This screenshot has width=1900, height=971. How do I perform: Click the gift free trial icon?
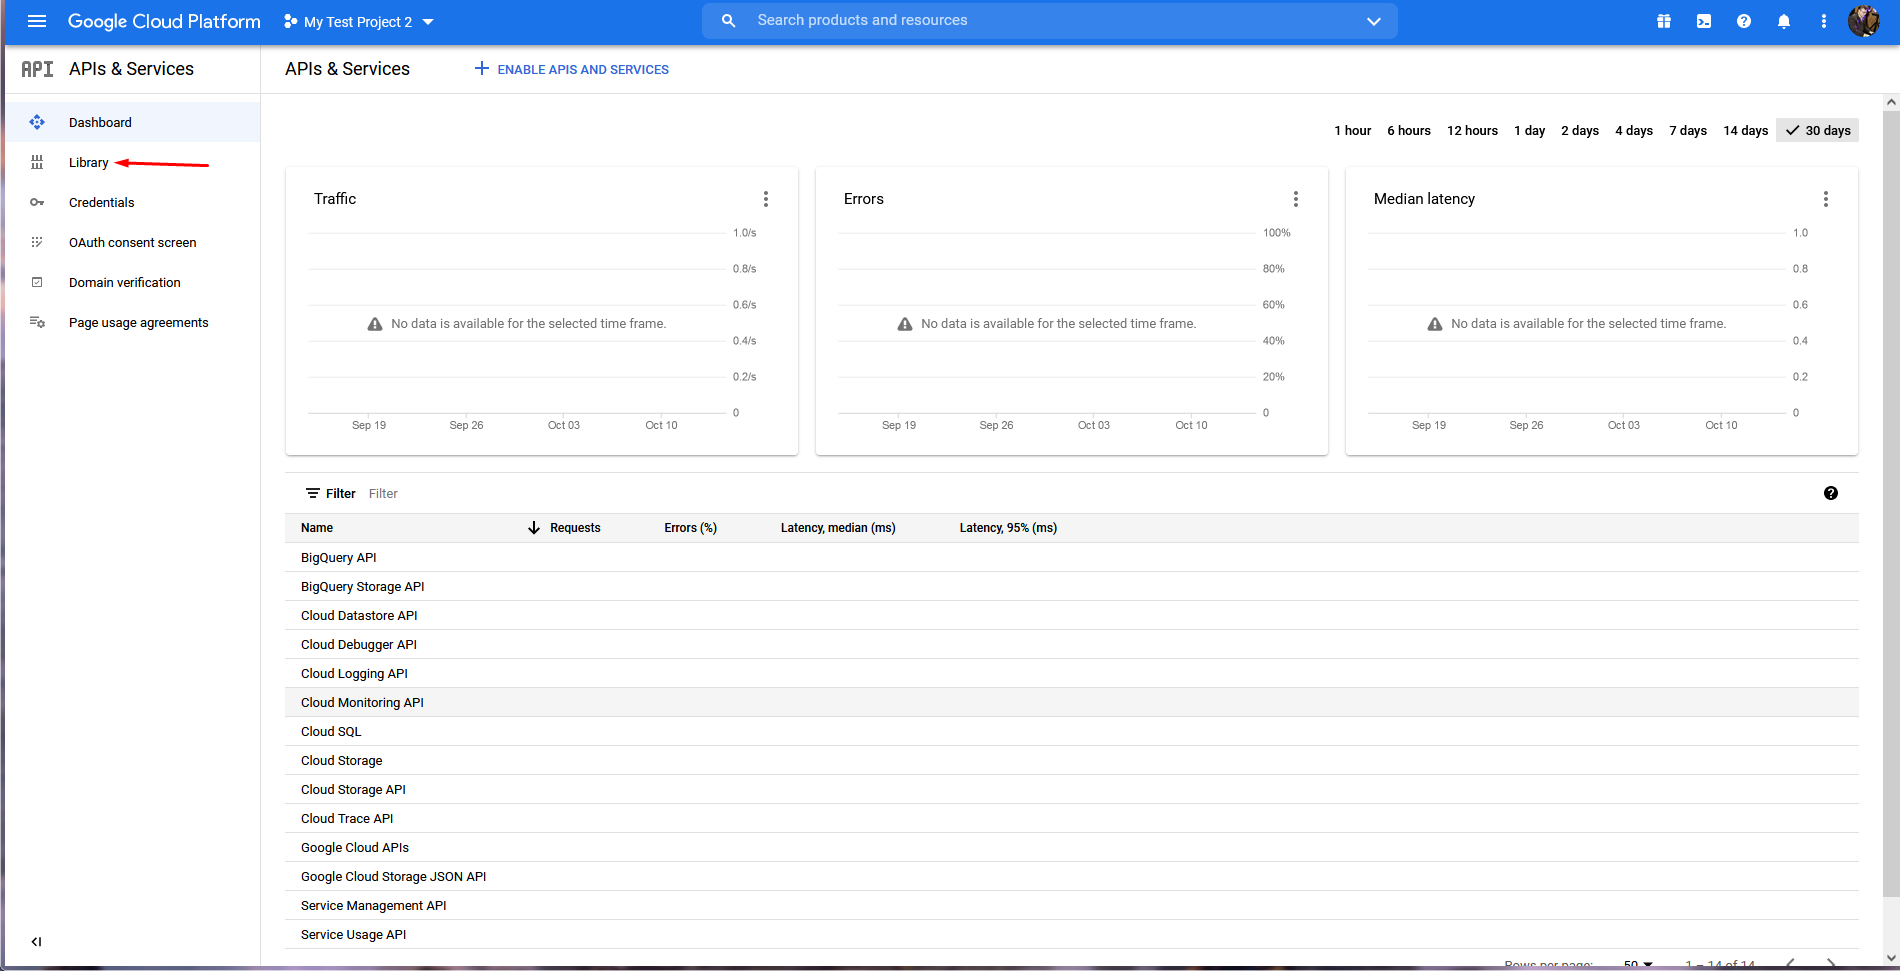1664,21
